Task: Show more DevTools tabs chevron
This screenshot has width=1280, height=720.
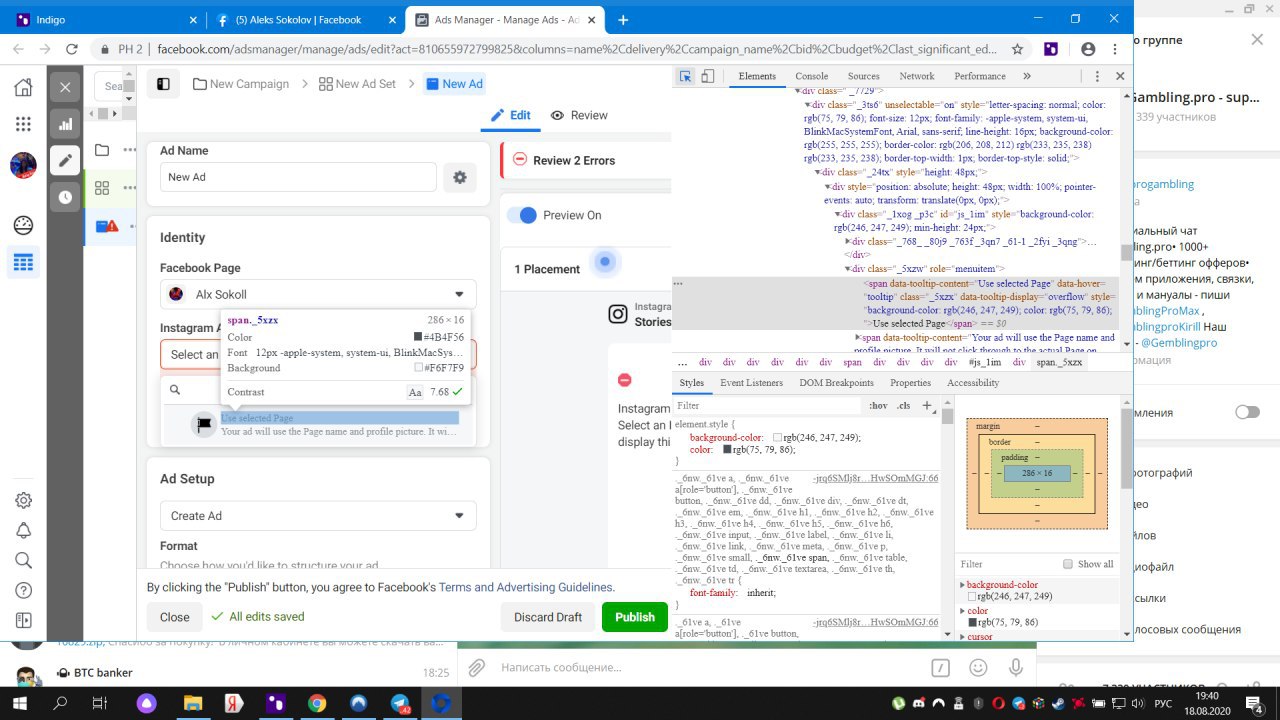Action: coord(1027,76)
